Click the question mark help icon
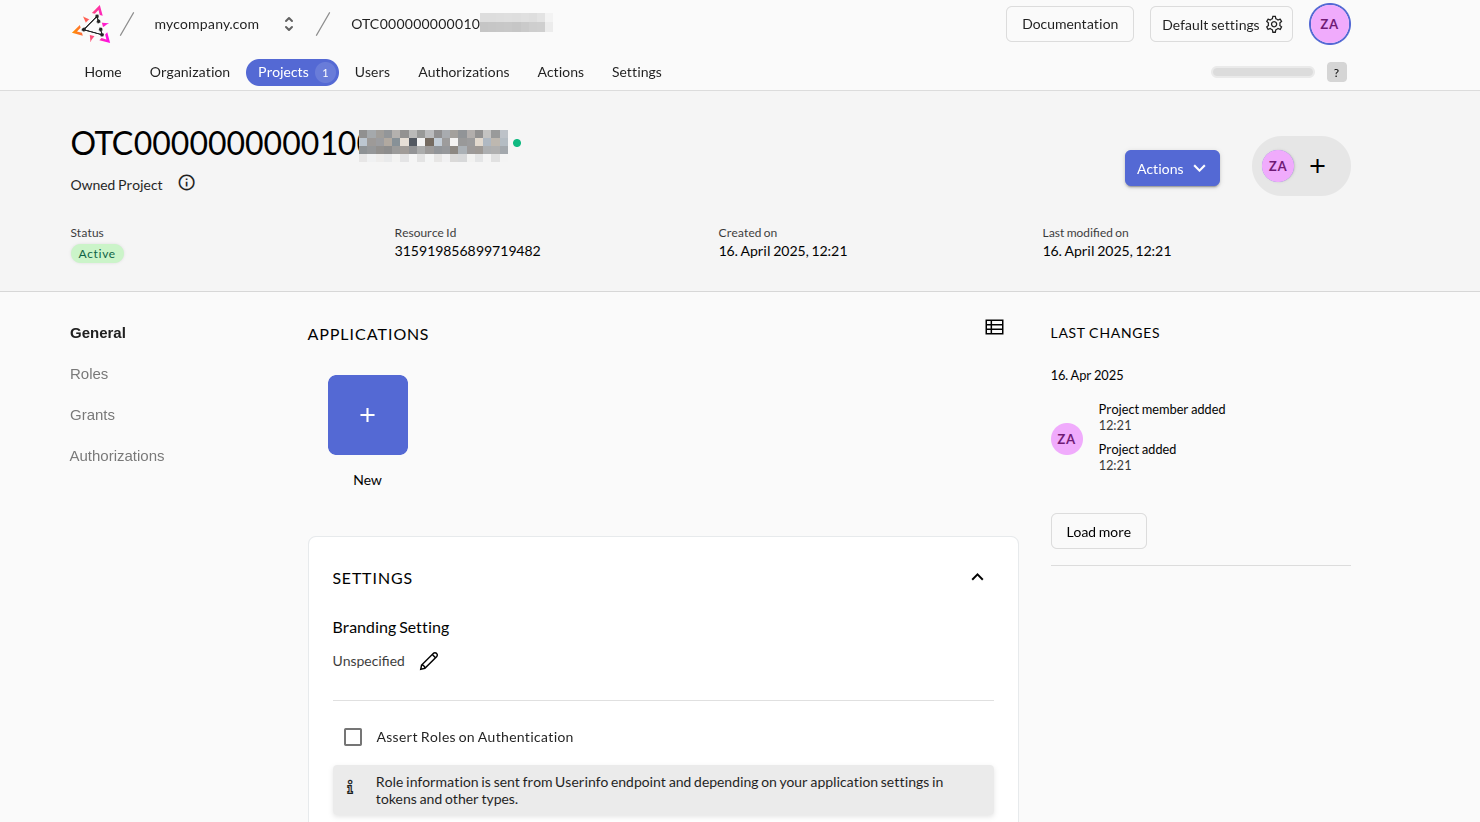Image resolution: width=1480 pixels, height=822 pixels. pos(1336,72)
